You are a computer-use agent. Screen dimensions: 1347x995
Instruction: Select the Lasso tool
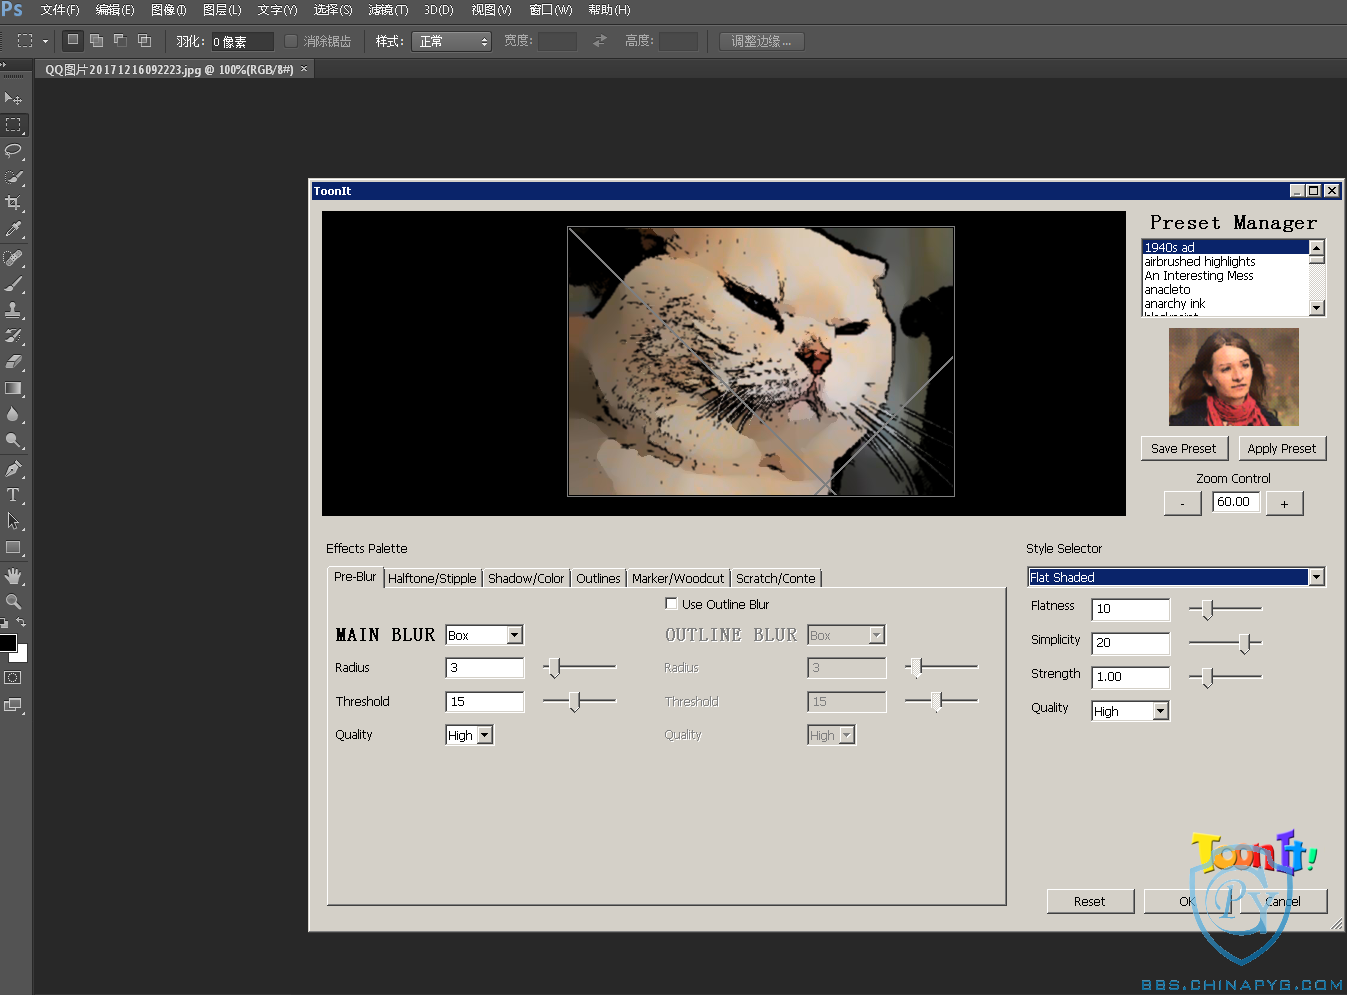(13, 151)
